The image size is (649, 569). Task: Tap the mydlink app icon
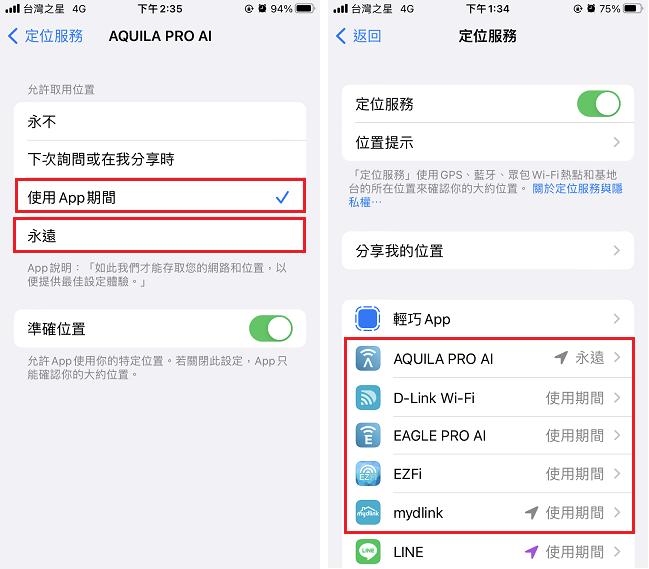368,512
